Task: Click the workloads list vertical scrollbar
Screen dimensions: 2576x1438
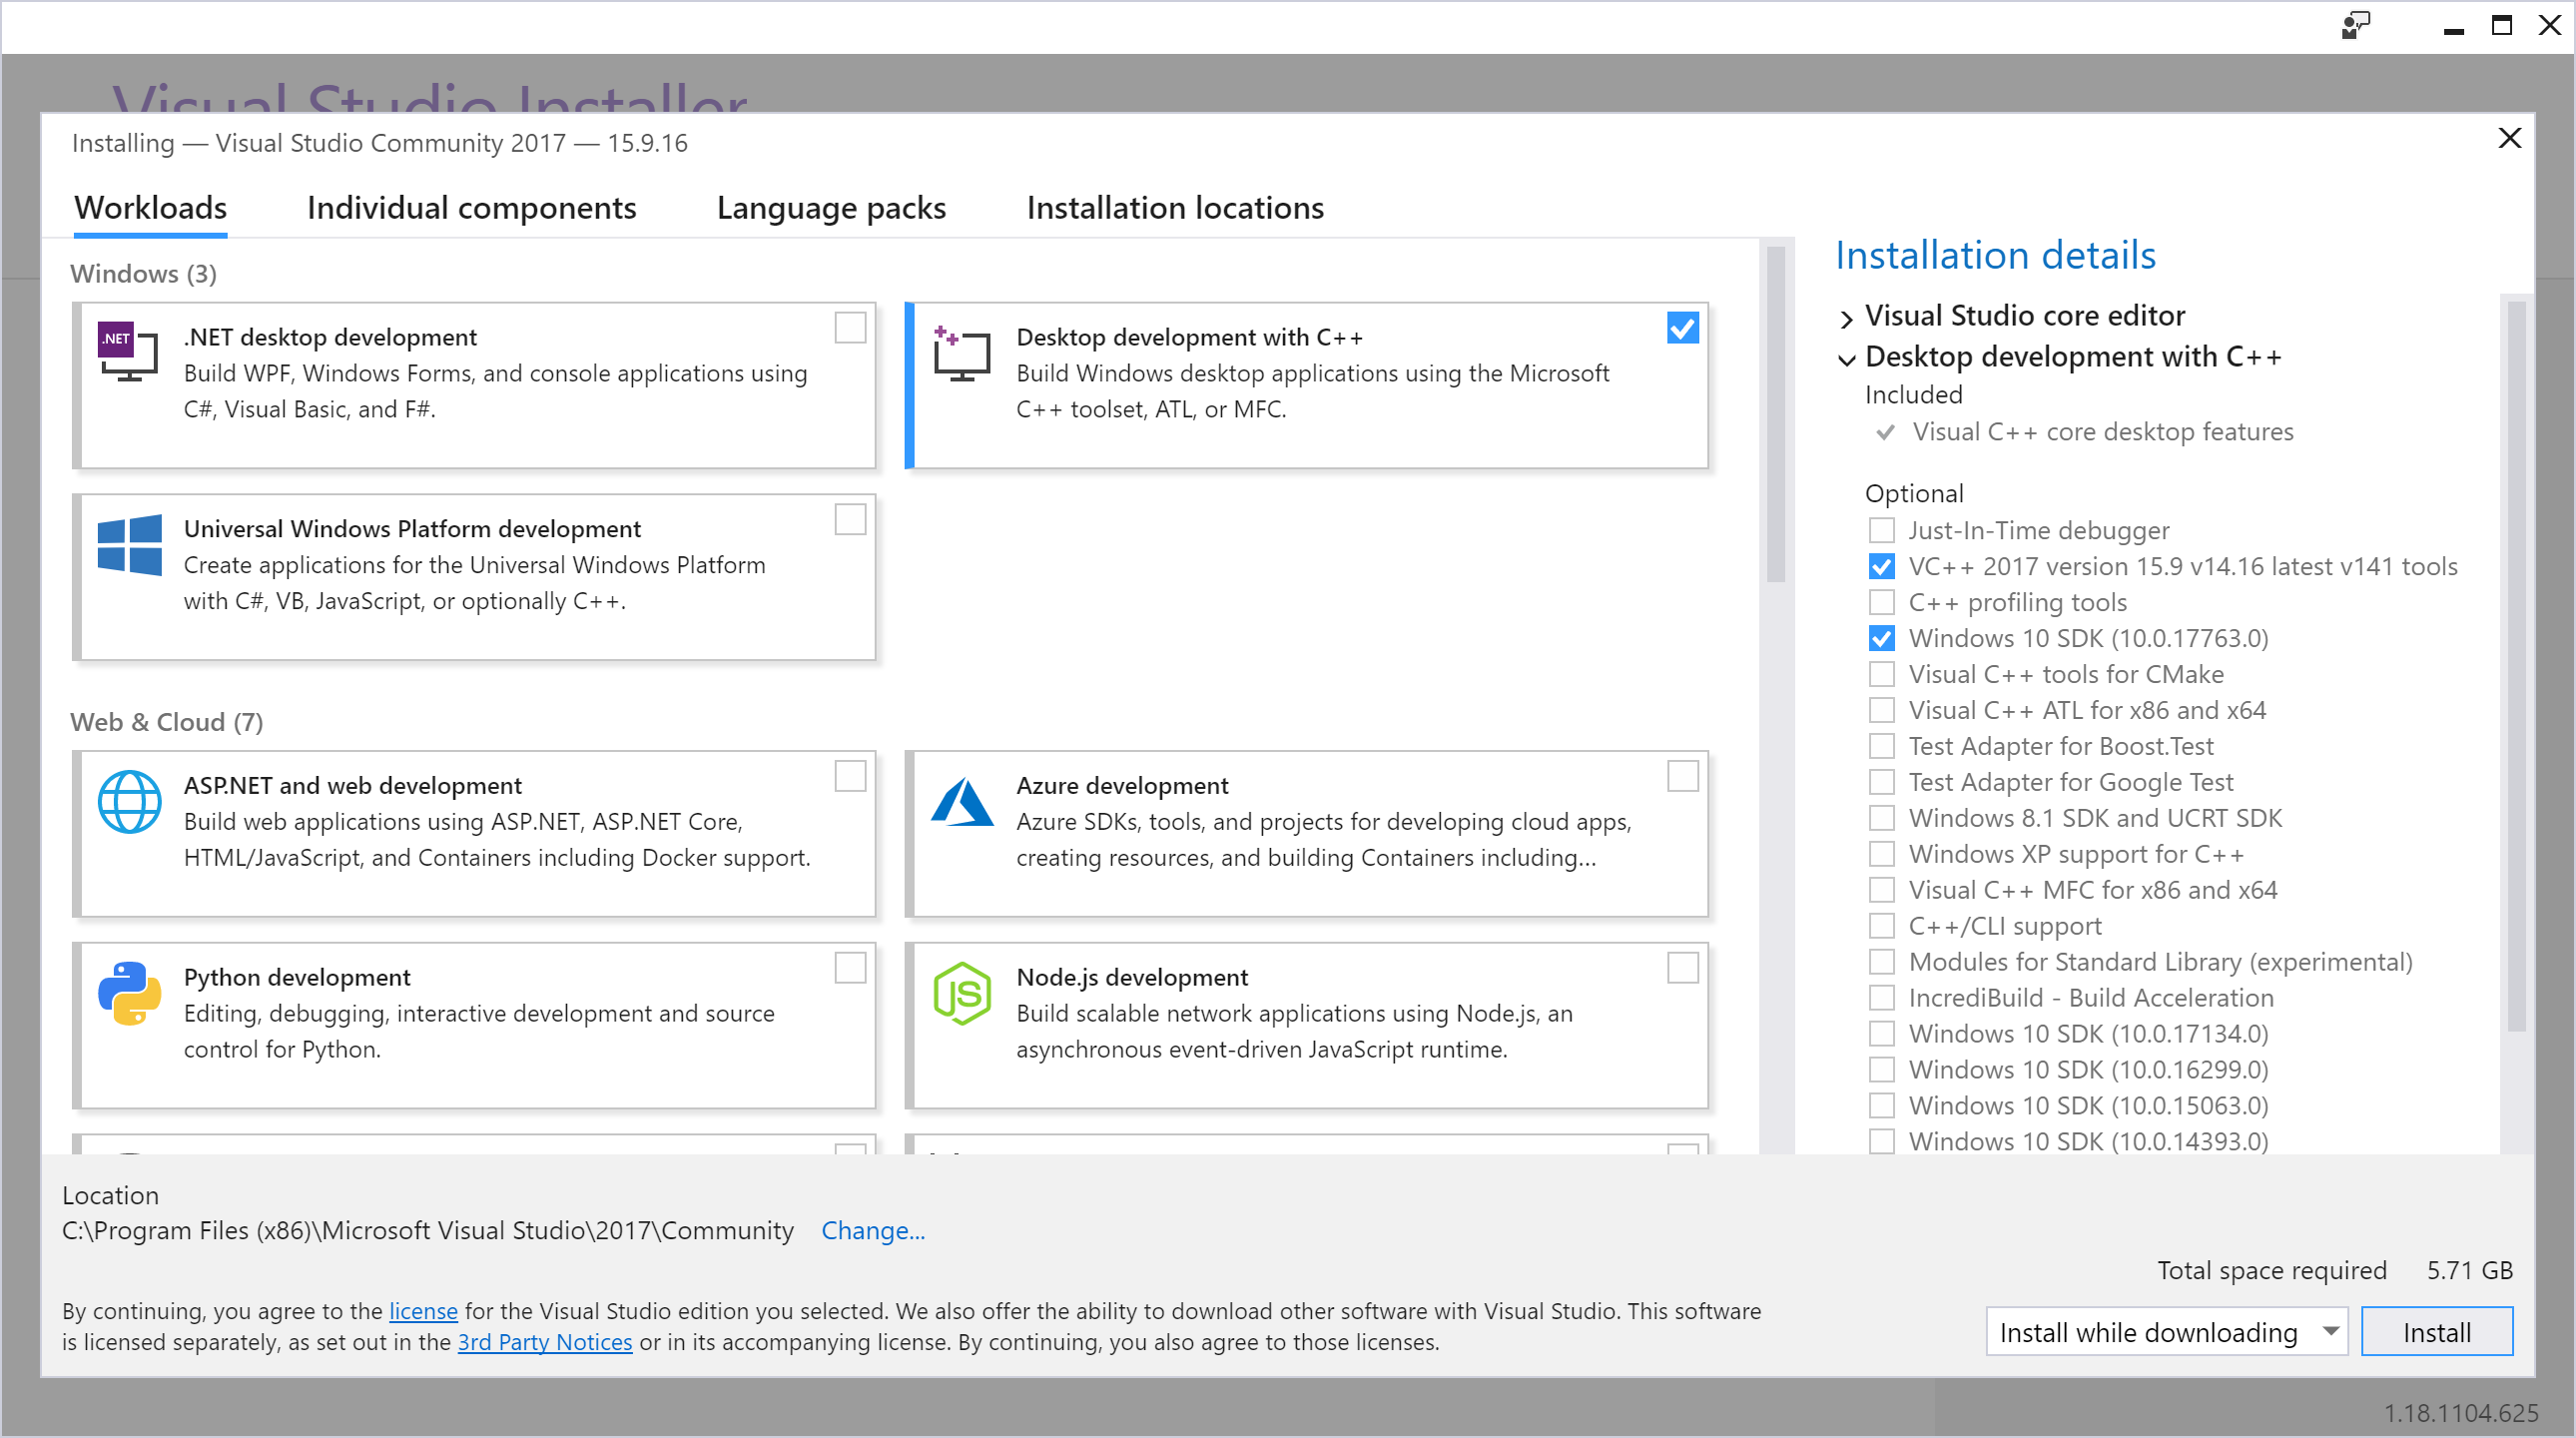Action: click(x=1775, y=414)
